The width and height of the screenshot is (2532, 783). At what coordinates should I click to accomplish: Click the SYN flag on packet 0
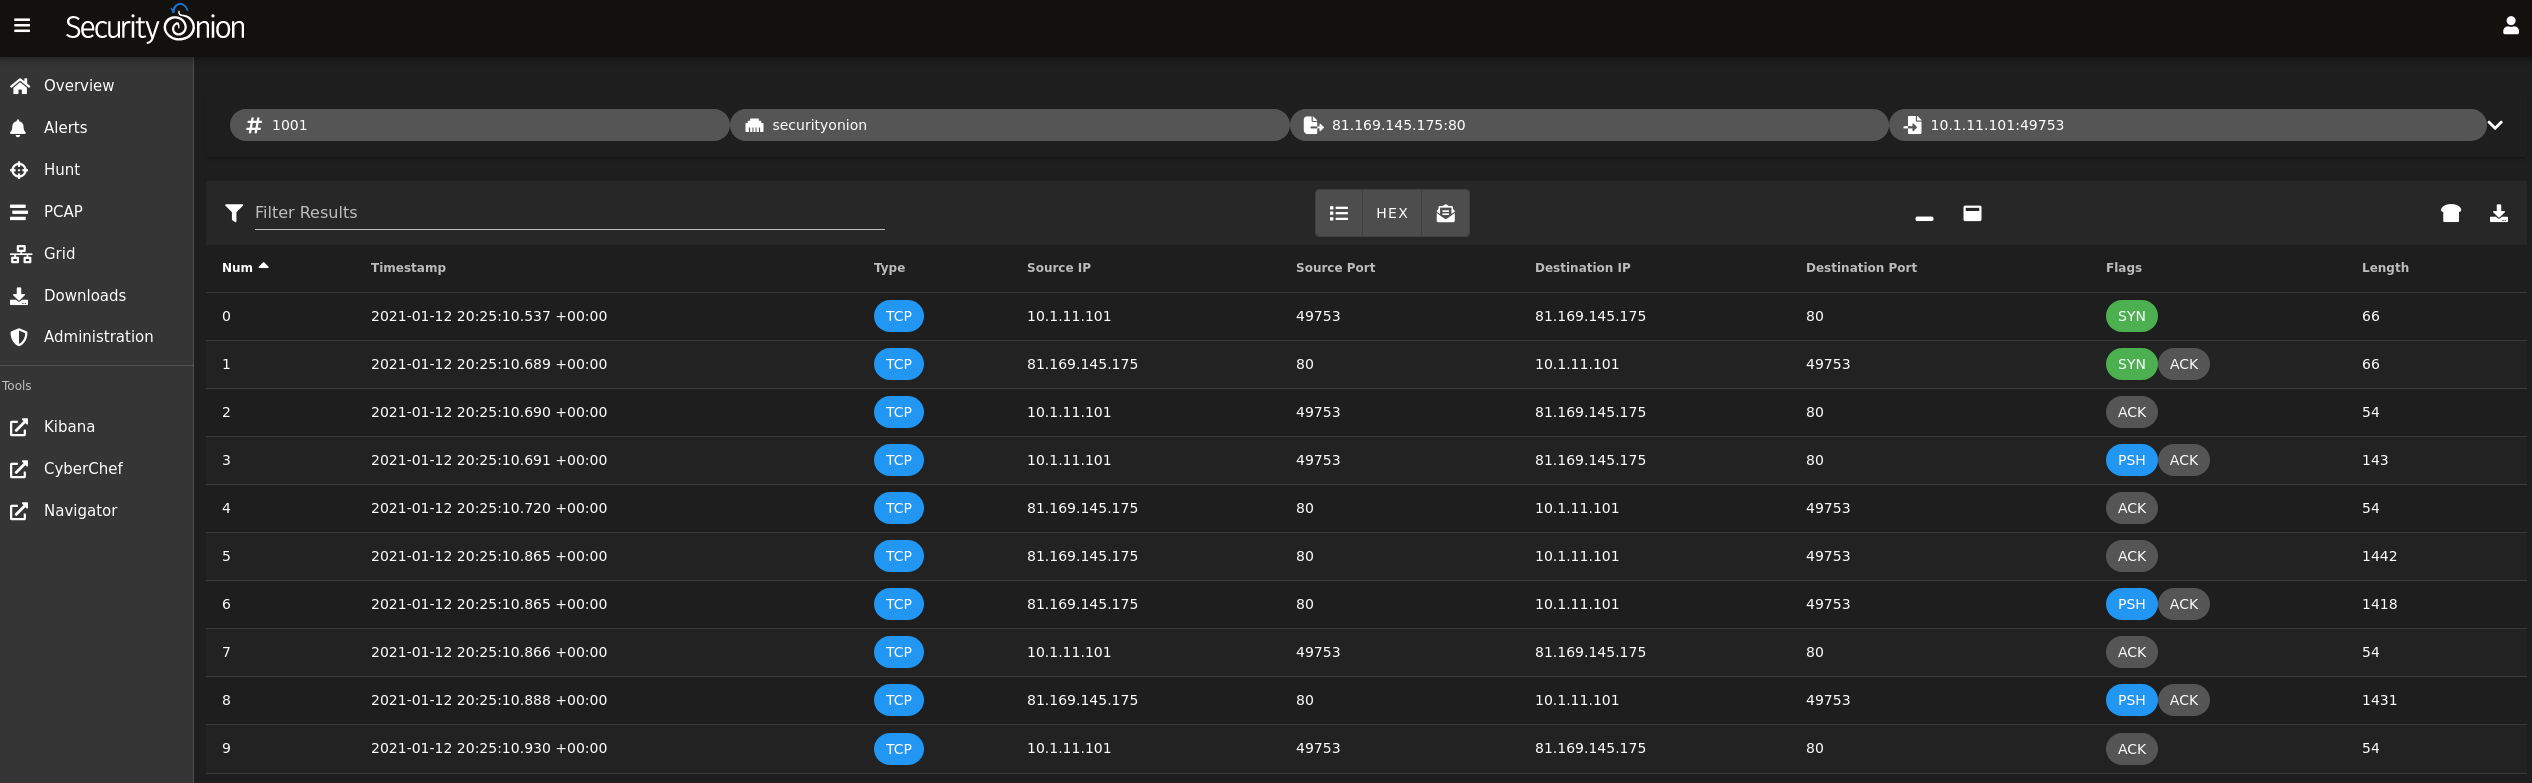coord(2131,316)
